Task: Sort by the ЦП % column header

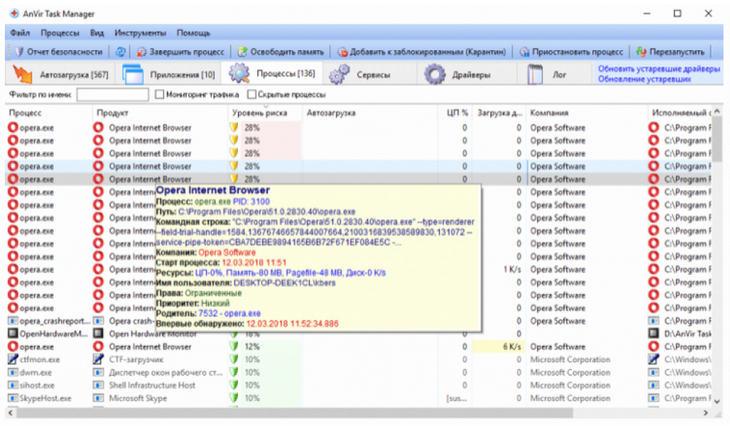Action: [457, 113]
